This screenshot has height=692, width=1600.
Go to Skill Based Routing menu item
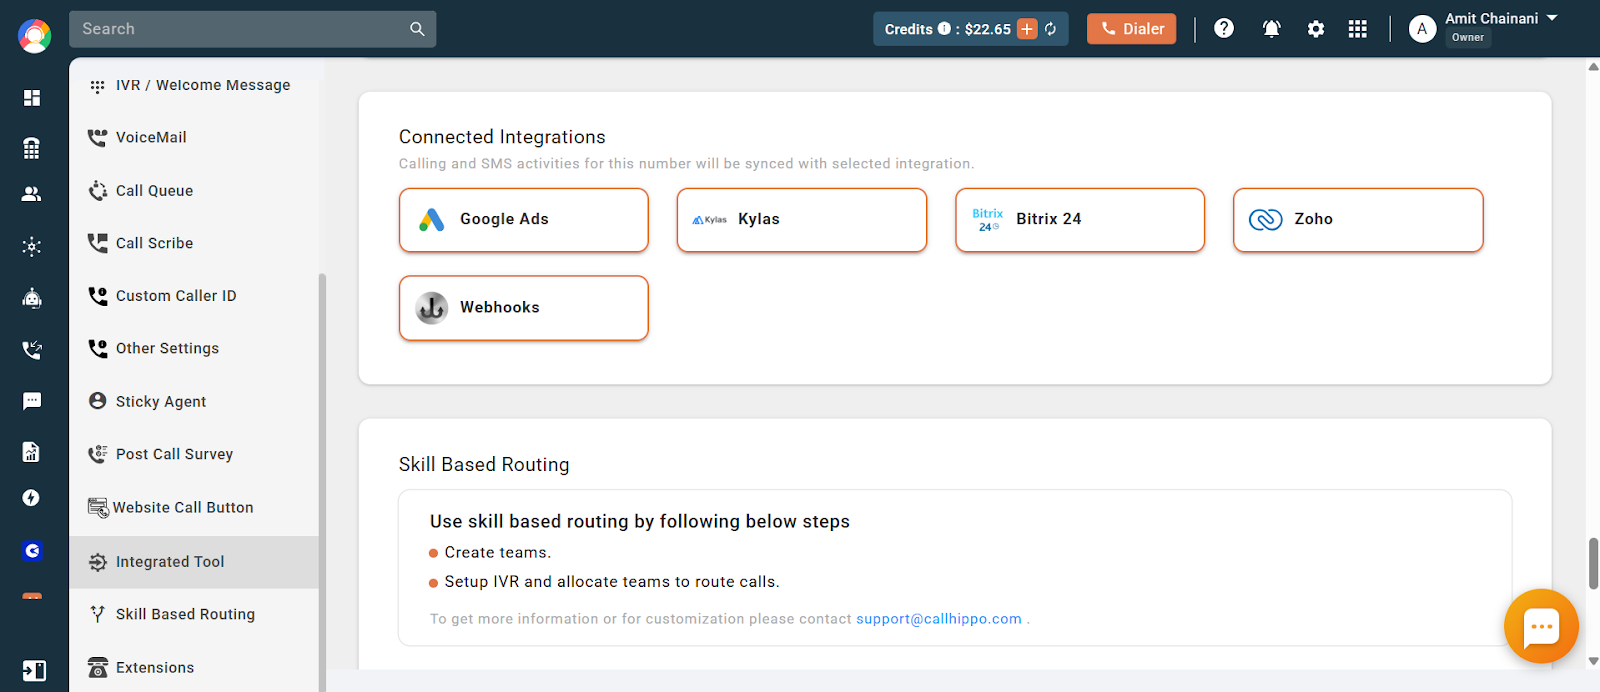tap(194, 614)
